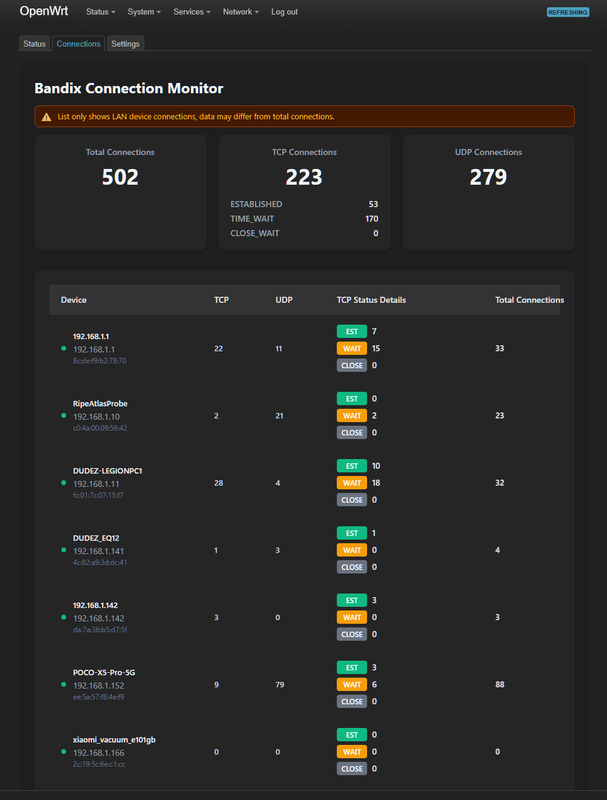This screenshot has width=607, height=800.
Task: Sort by the Device column header
Action: coord(73,300)
